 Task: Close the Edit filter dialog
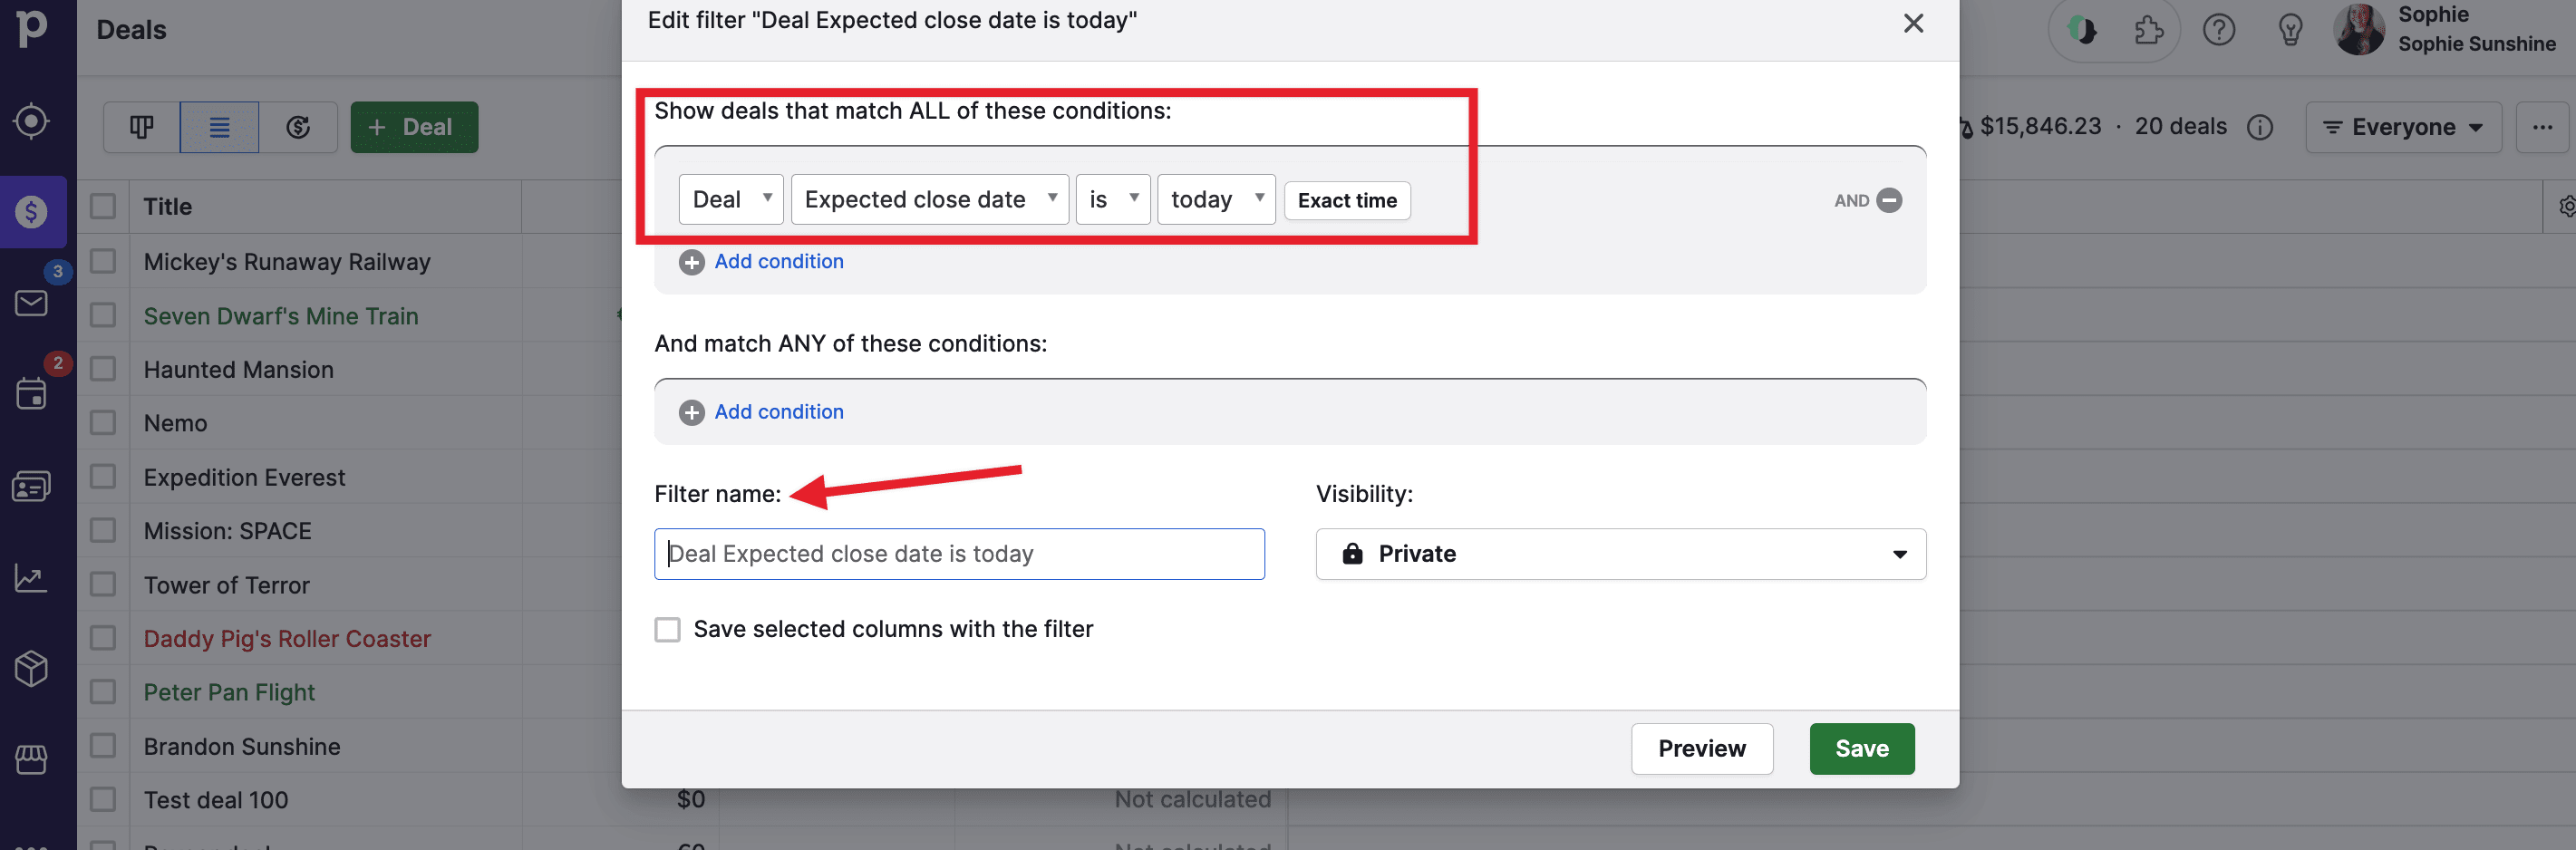(x=1912, y=23)
